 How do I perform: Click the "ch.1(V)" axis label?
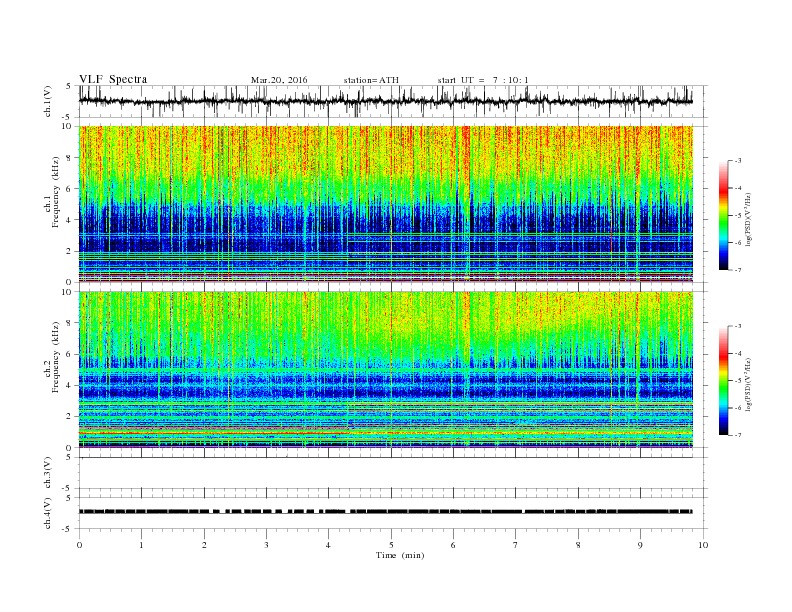pyautogui.click(x=48, y=101)
